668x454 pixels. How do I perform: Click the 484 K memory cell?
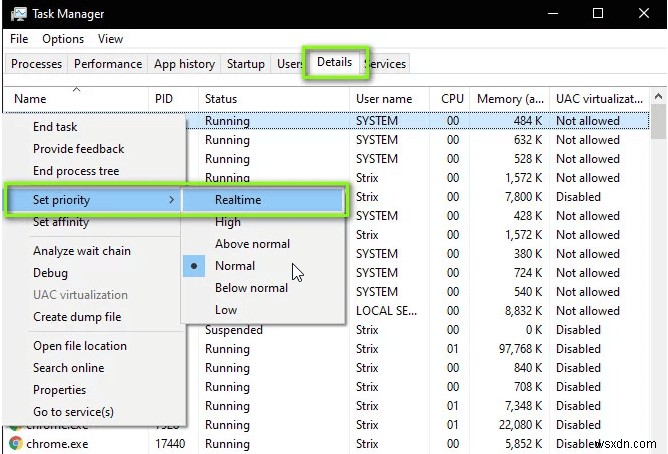[x=510, y=121]
